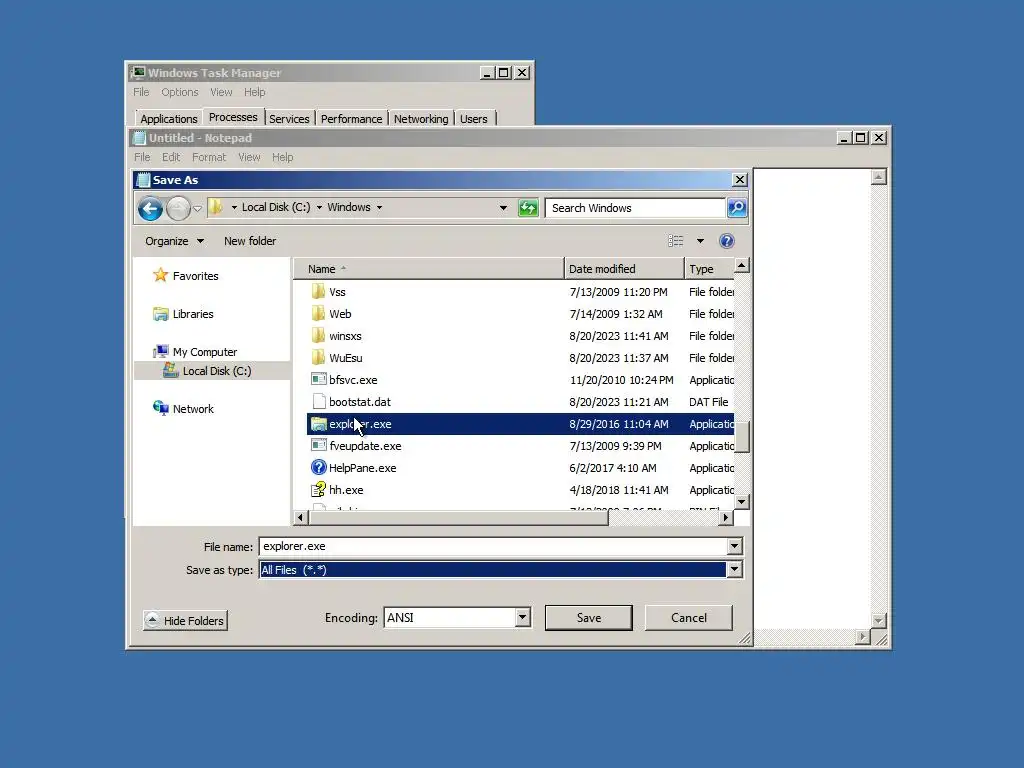The image size is (1024, 768).
Task: Click the Search Windows field
Action: pyautogui.click(x=635, y=208)
